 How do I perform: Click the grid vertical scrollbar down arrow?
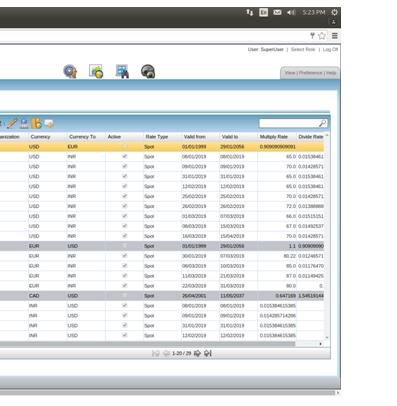tap(327, 338)
